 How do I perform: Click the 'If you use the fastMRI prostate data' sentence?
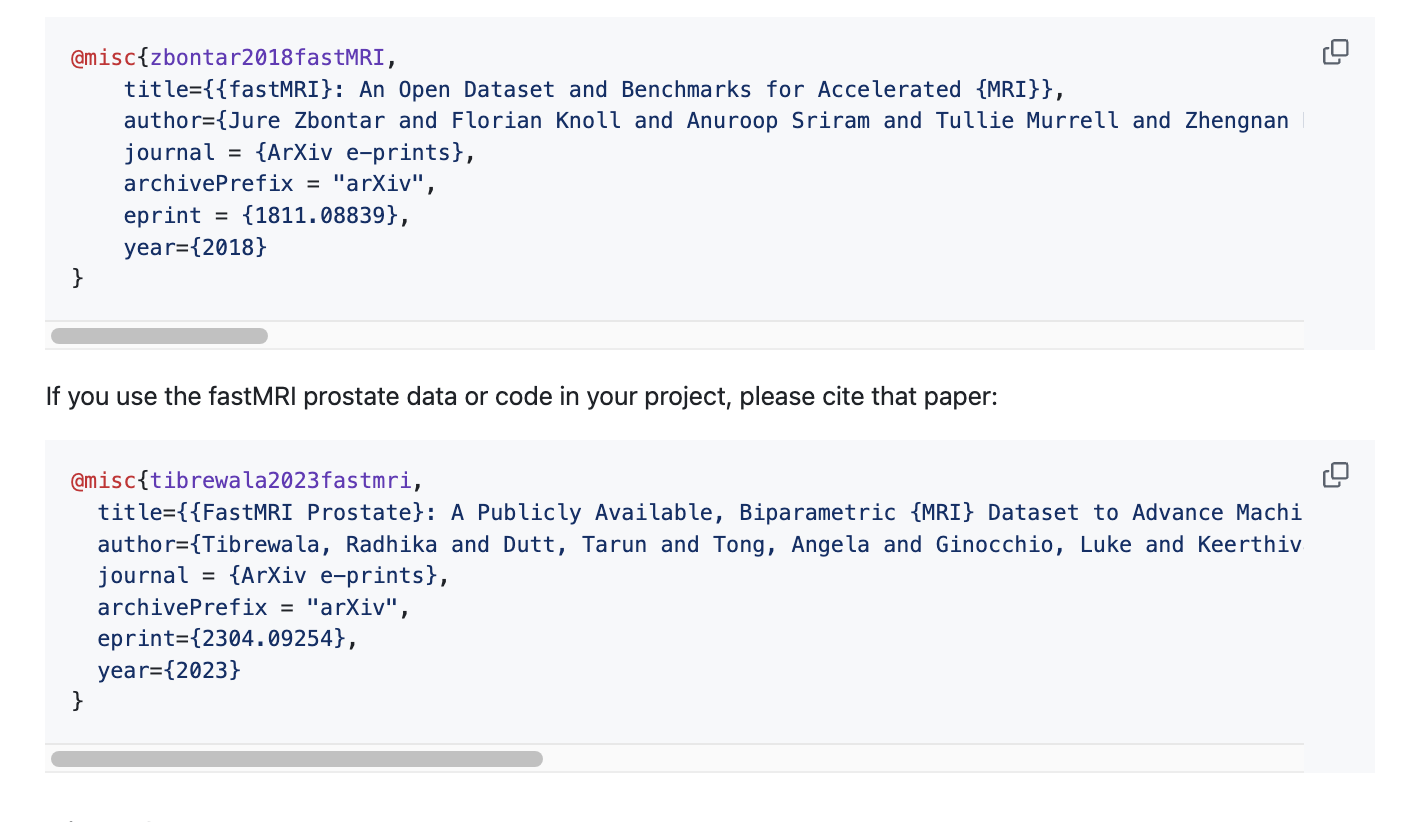click(x=521, y=397)
